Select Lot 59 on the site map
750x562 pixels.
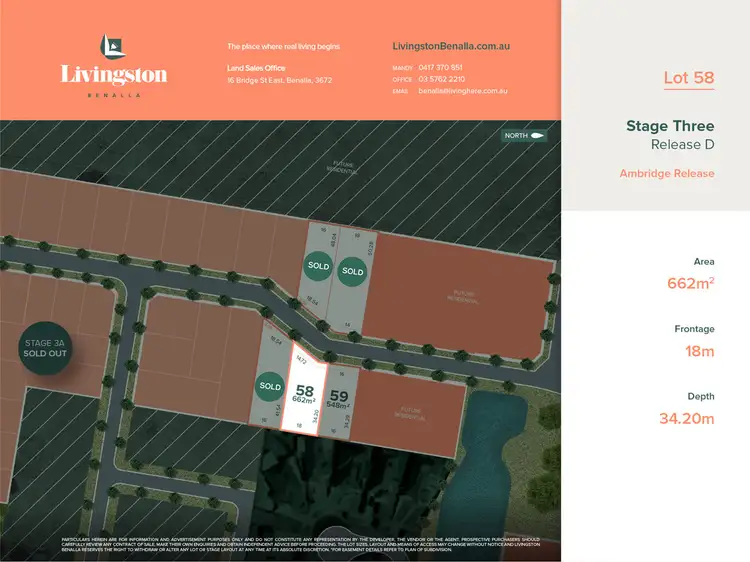pos(339,400)
